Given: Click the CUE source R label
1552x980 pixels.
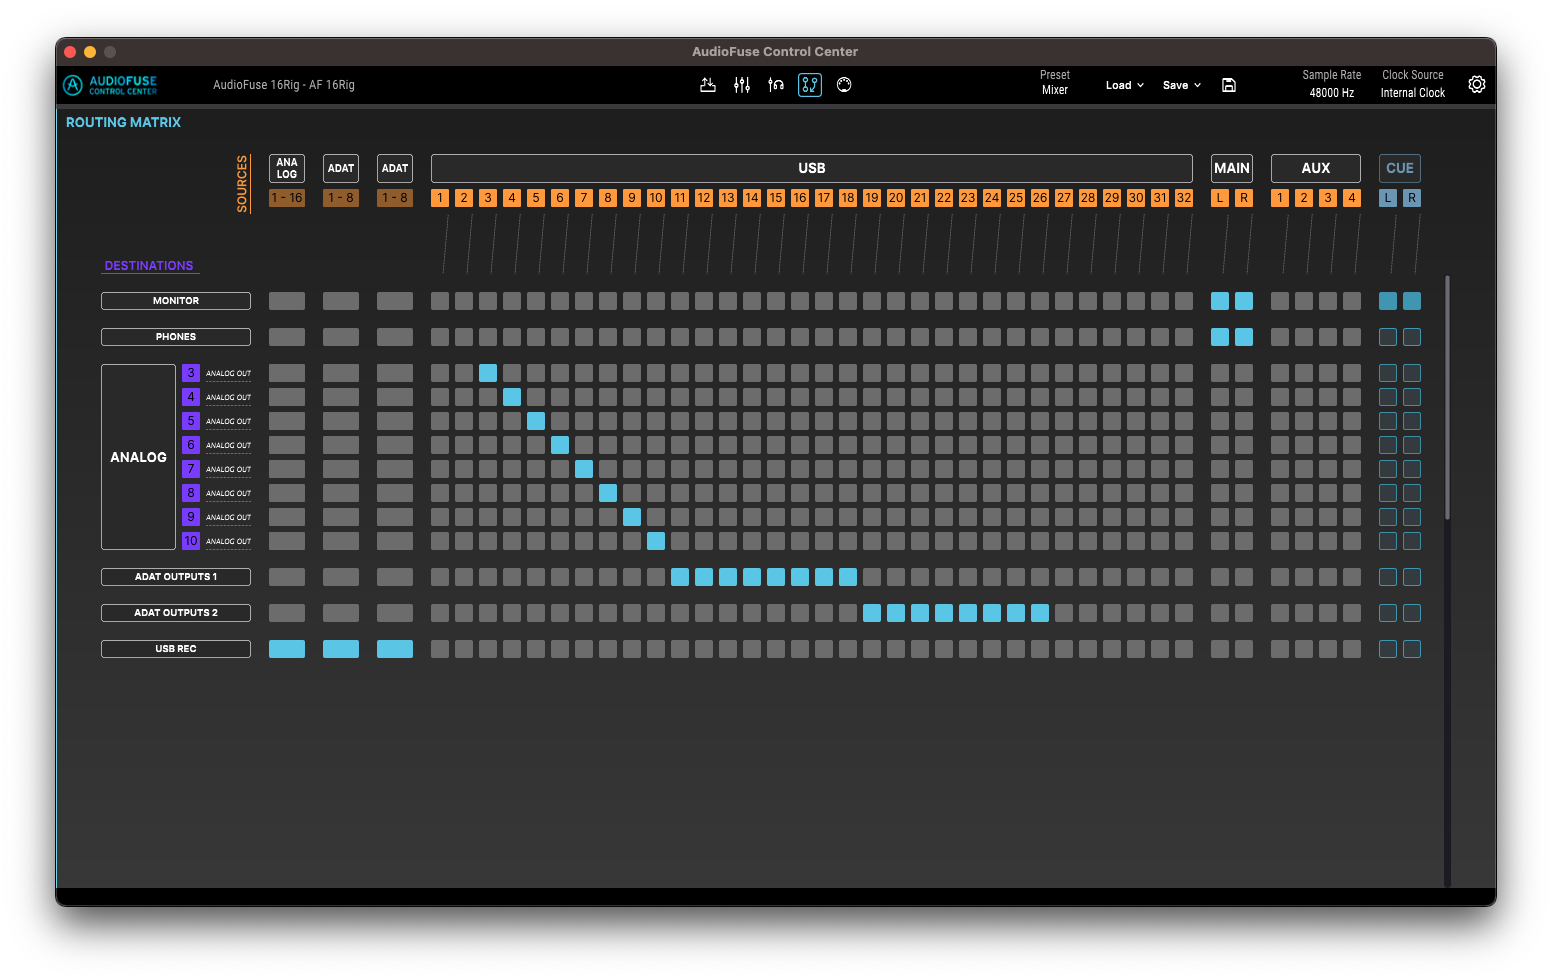Looking at the screenshot, I should click(x=1412, y=198).
